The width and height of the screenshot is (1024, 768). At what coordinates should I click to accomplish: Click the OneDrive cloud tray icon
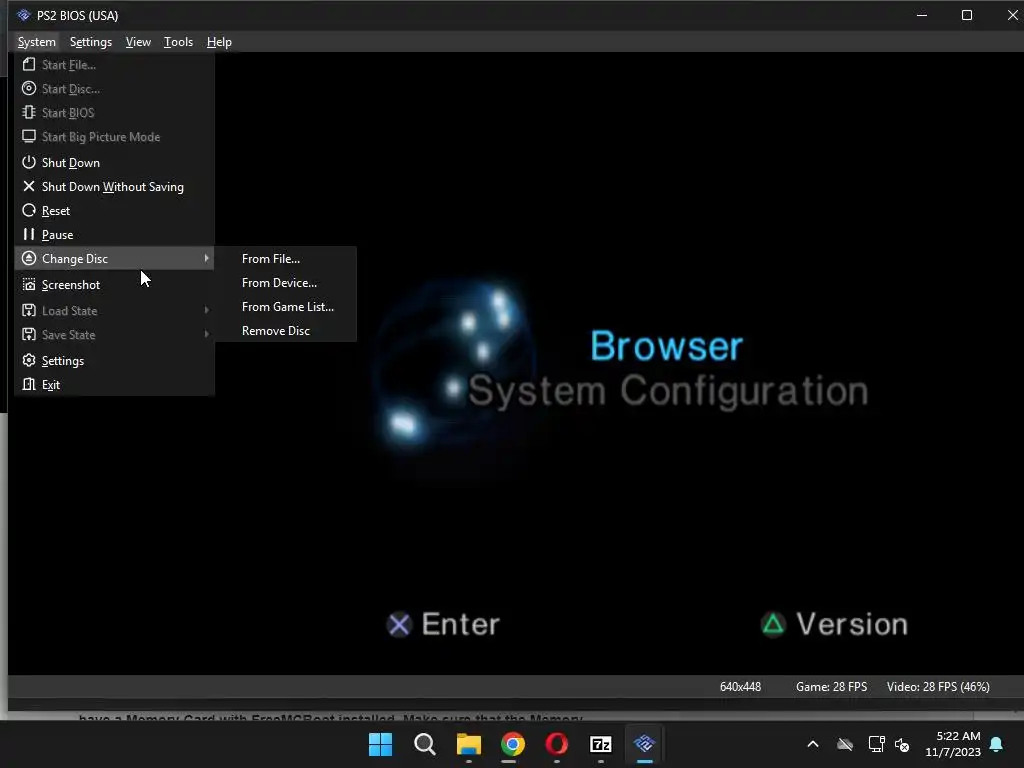pyautogui.click(x=845, y=744)
